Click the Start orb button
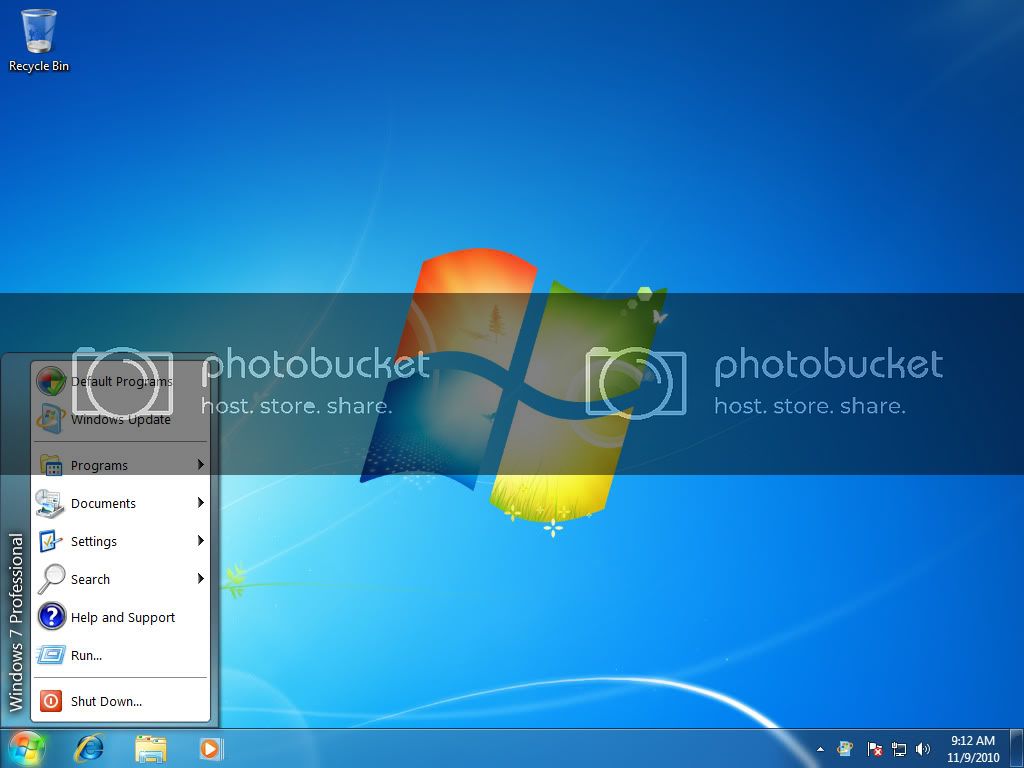 coord(27,748)
